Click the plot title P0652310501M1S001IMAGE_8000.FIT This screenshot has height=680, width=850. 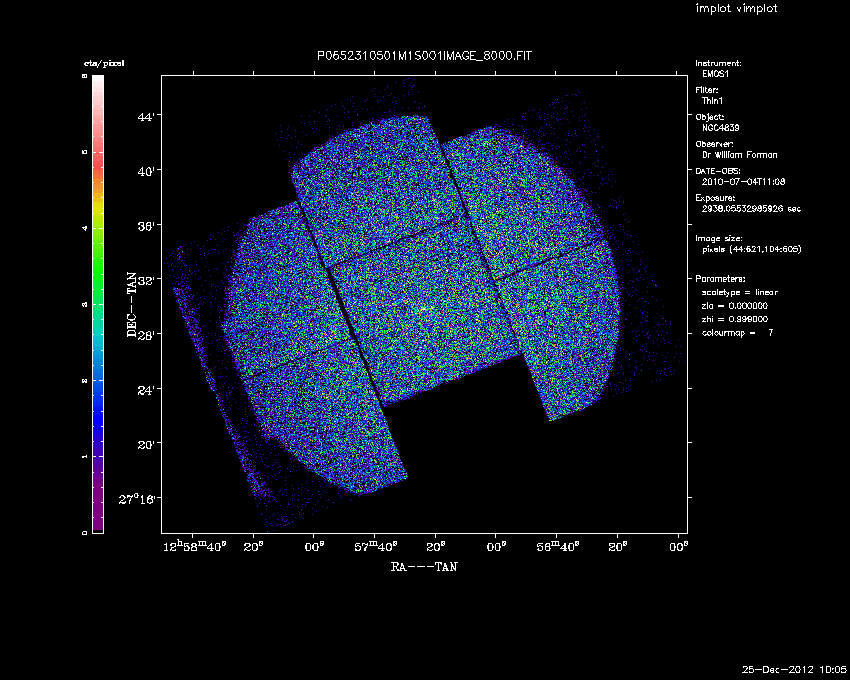424,56
